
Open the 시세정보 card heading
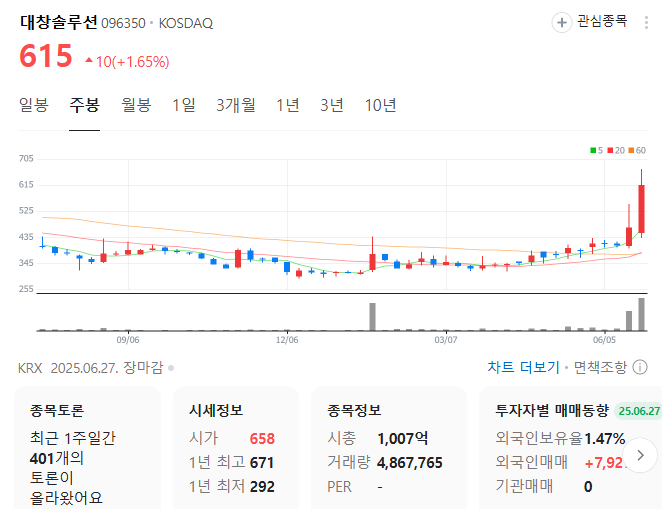(216, 410)
